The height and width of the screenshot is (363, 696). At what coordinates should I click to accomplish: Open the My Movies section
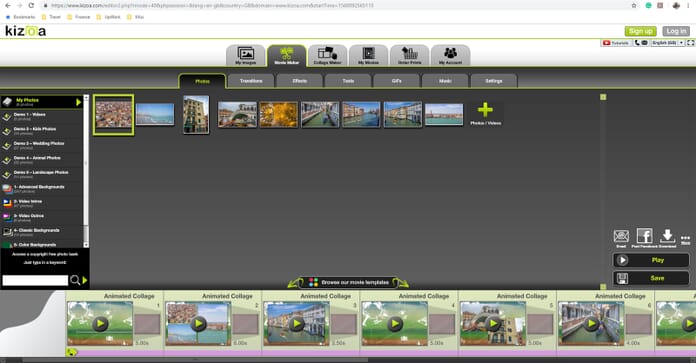click(368, 55)
